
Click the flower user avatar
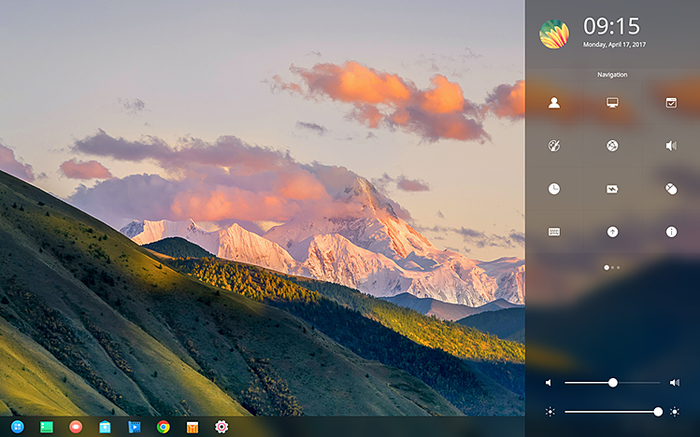554,34
